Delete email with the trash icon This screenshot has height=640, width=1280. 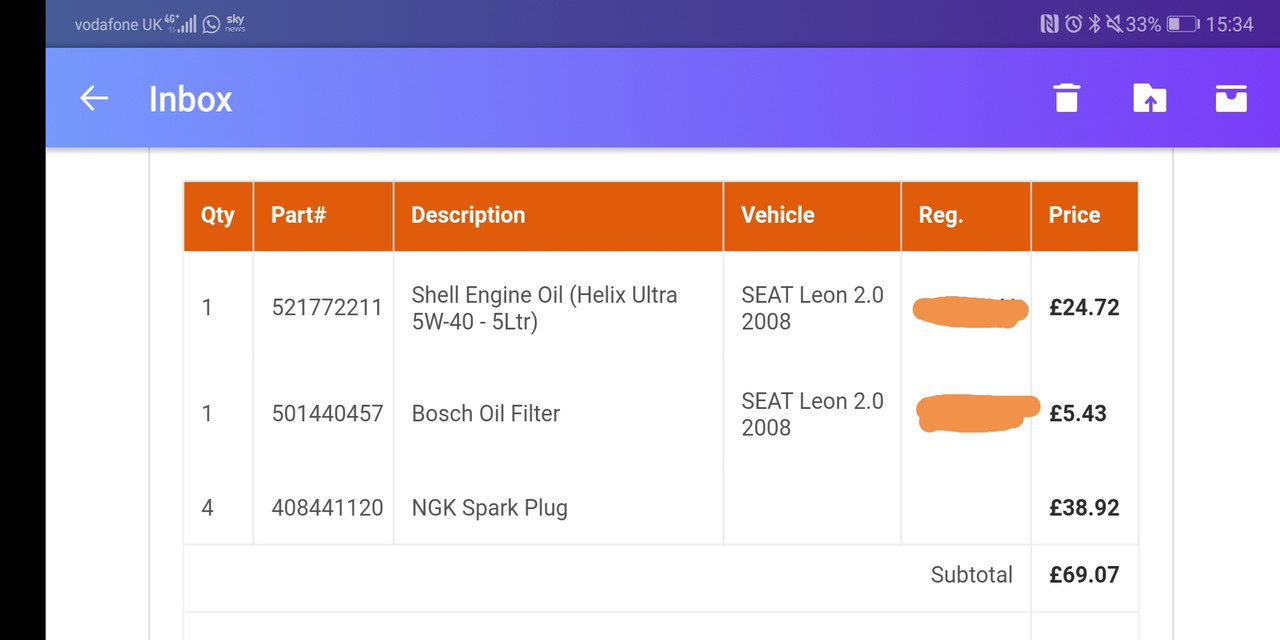pyautogui.click(x=1067, y=98)
